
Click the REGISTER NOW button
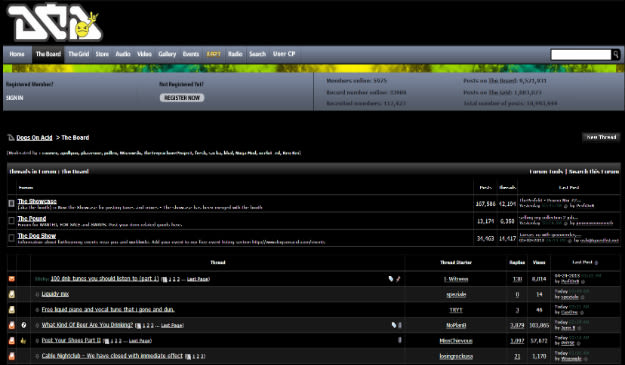tap(182, 98)
